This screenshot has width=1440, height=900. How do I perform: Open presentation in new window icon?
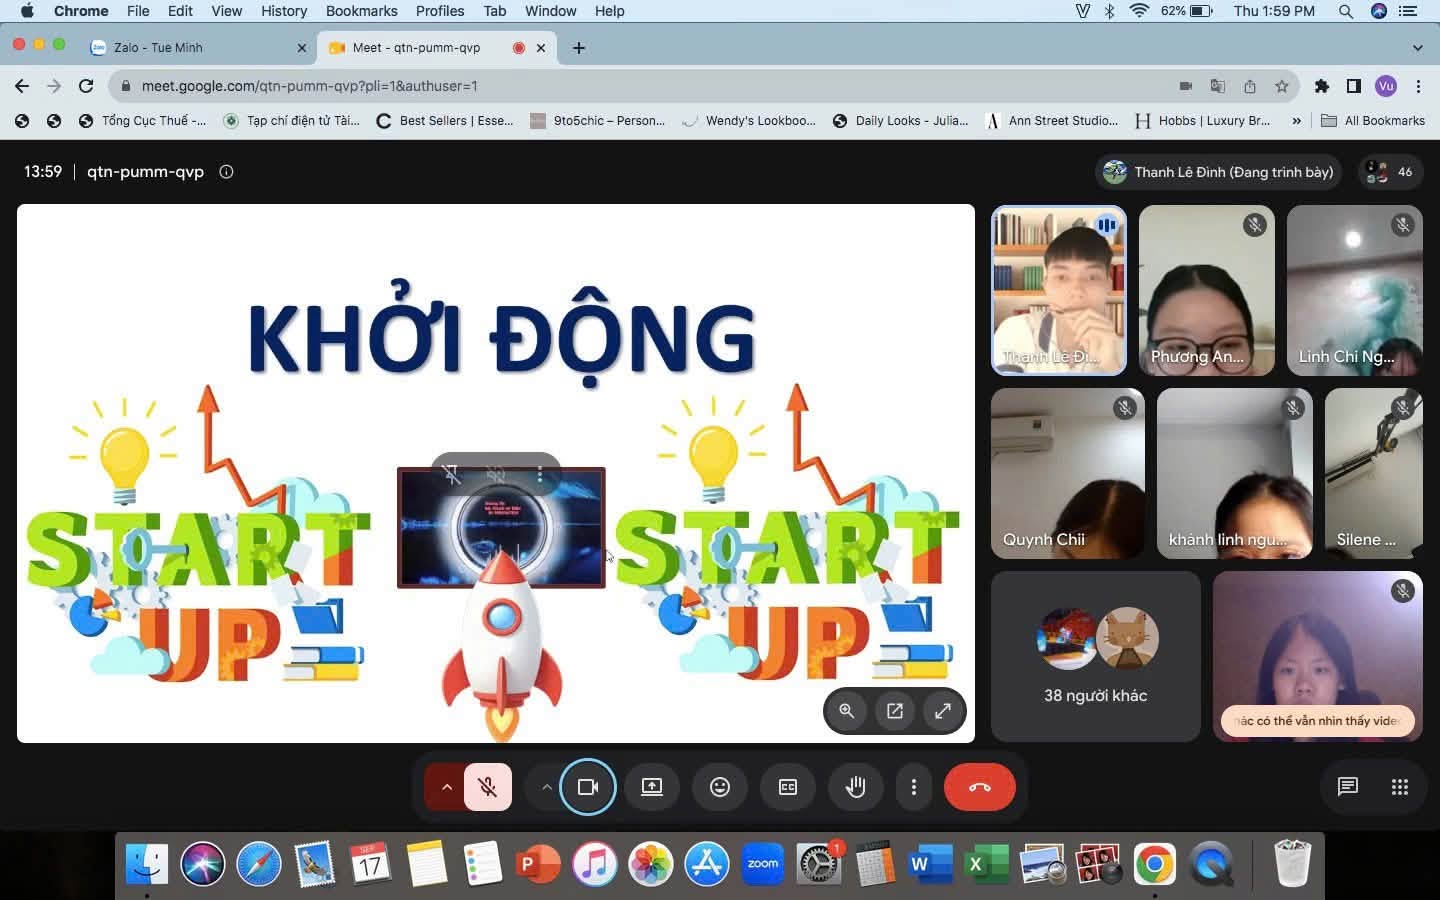coord(895,711)
